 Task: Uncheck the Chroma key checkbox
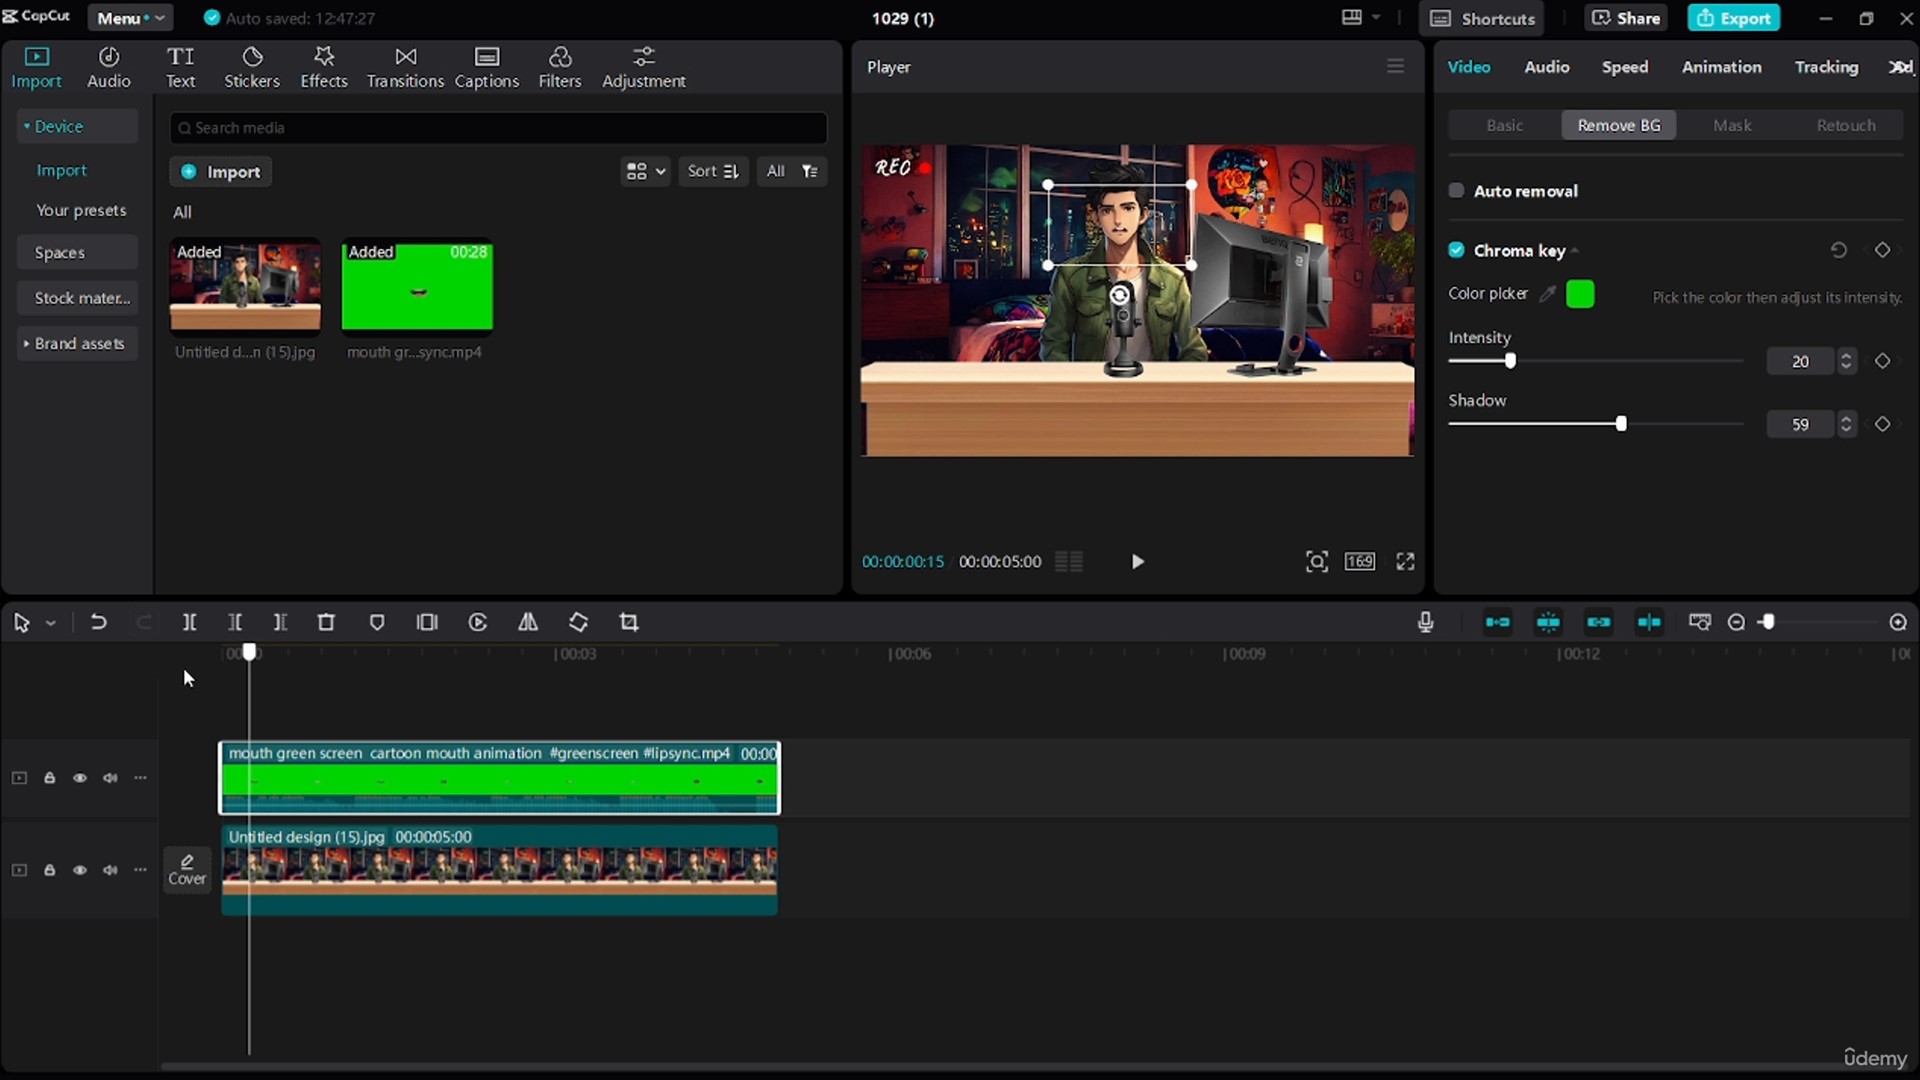pyautogui.click(x=1456, y=250)
